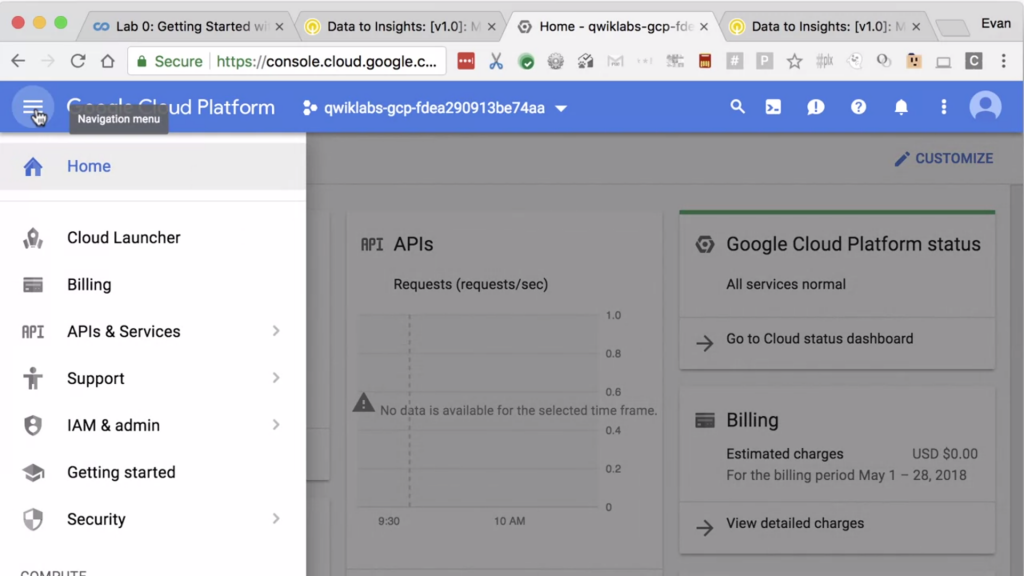Click the scissors extension icon
1024x576 pixels.
pos(496,61)
